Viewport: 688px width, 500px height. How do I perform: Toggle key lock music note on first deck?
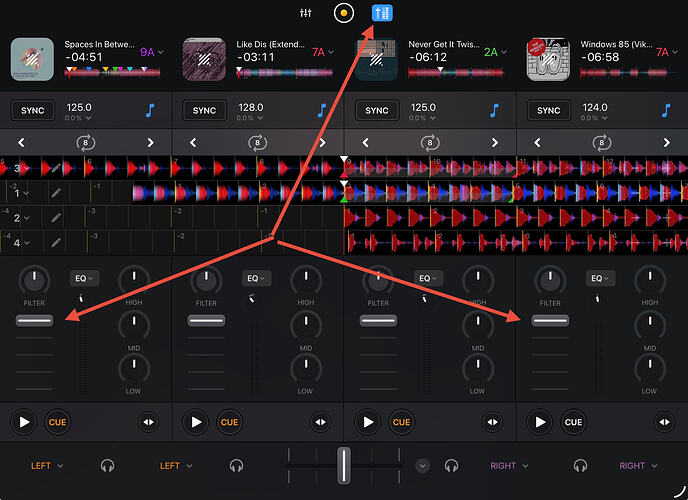tap(150, 110)
